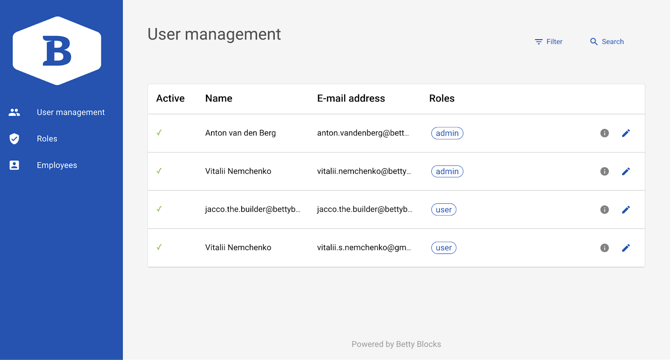Viewport: 670px width, 360px height.
Task: Open info for Anton van den Berg
Action: pos(604,133)
